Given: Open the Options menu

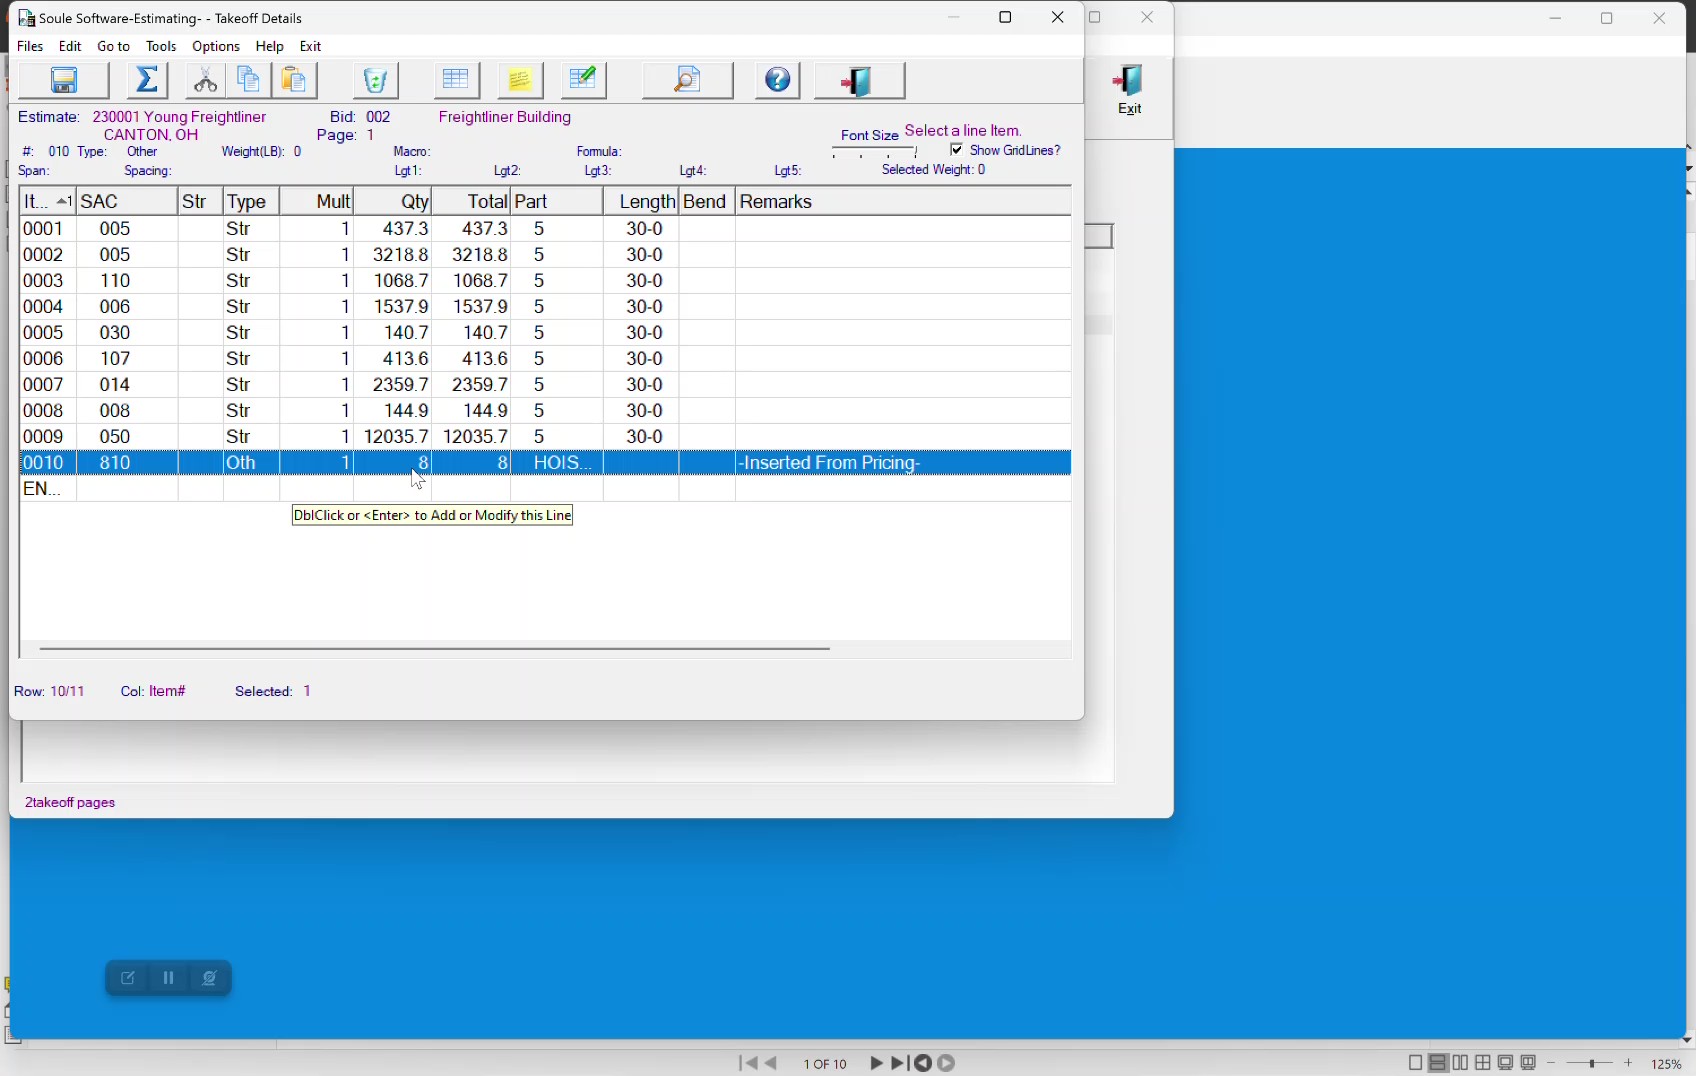Looking at the screenshot, I should pos(216,47).
